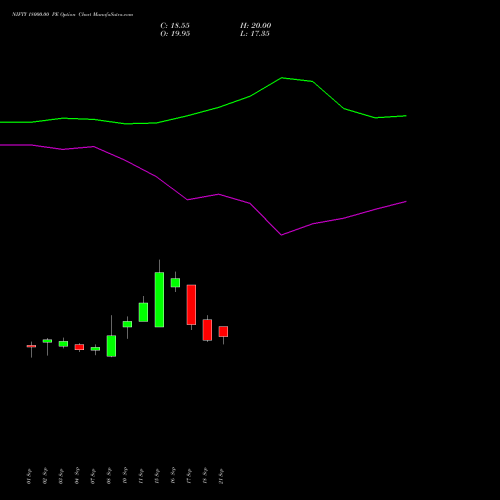500x500 pixels.
Task: Click the high value 'H: 20.00'
Action: (x=256, y=26)
